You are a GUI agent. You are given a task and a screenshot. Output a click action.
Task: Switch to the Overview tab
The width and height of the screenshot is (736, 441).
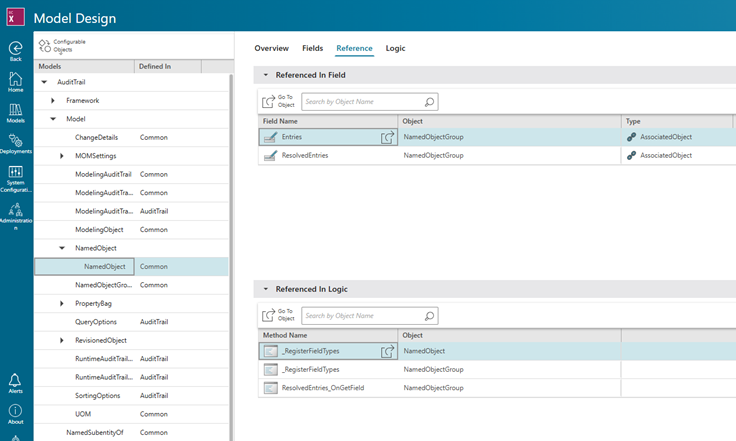[271, 48]
